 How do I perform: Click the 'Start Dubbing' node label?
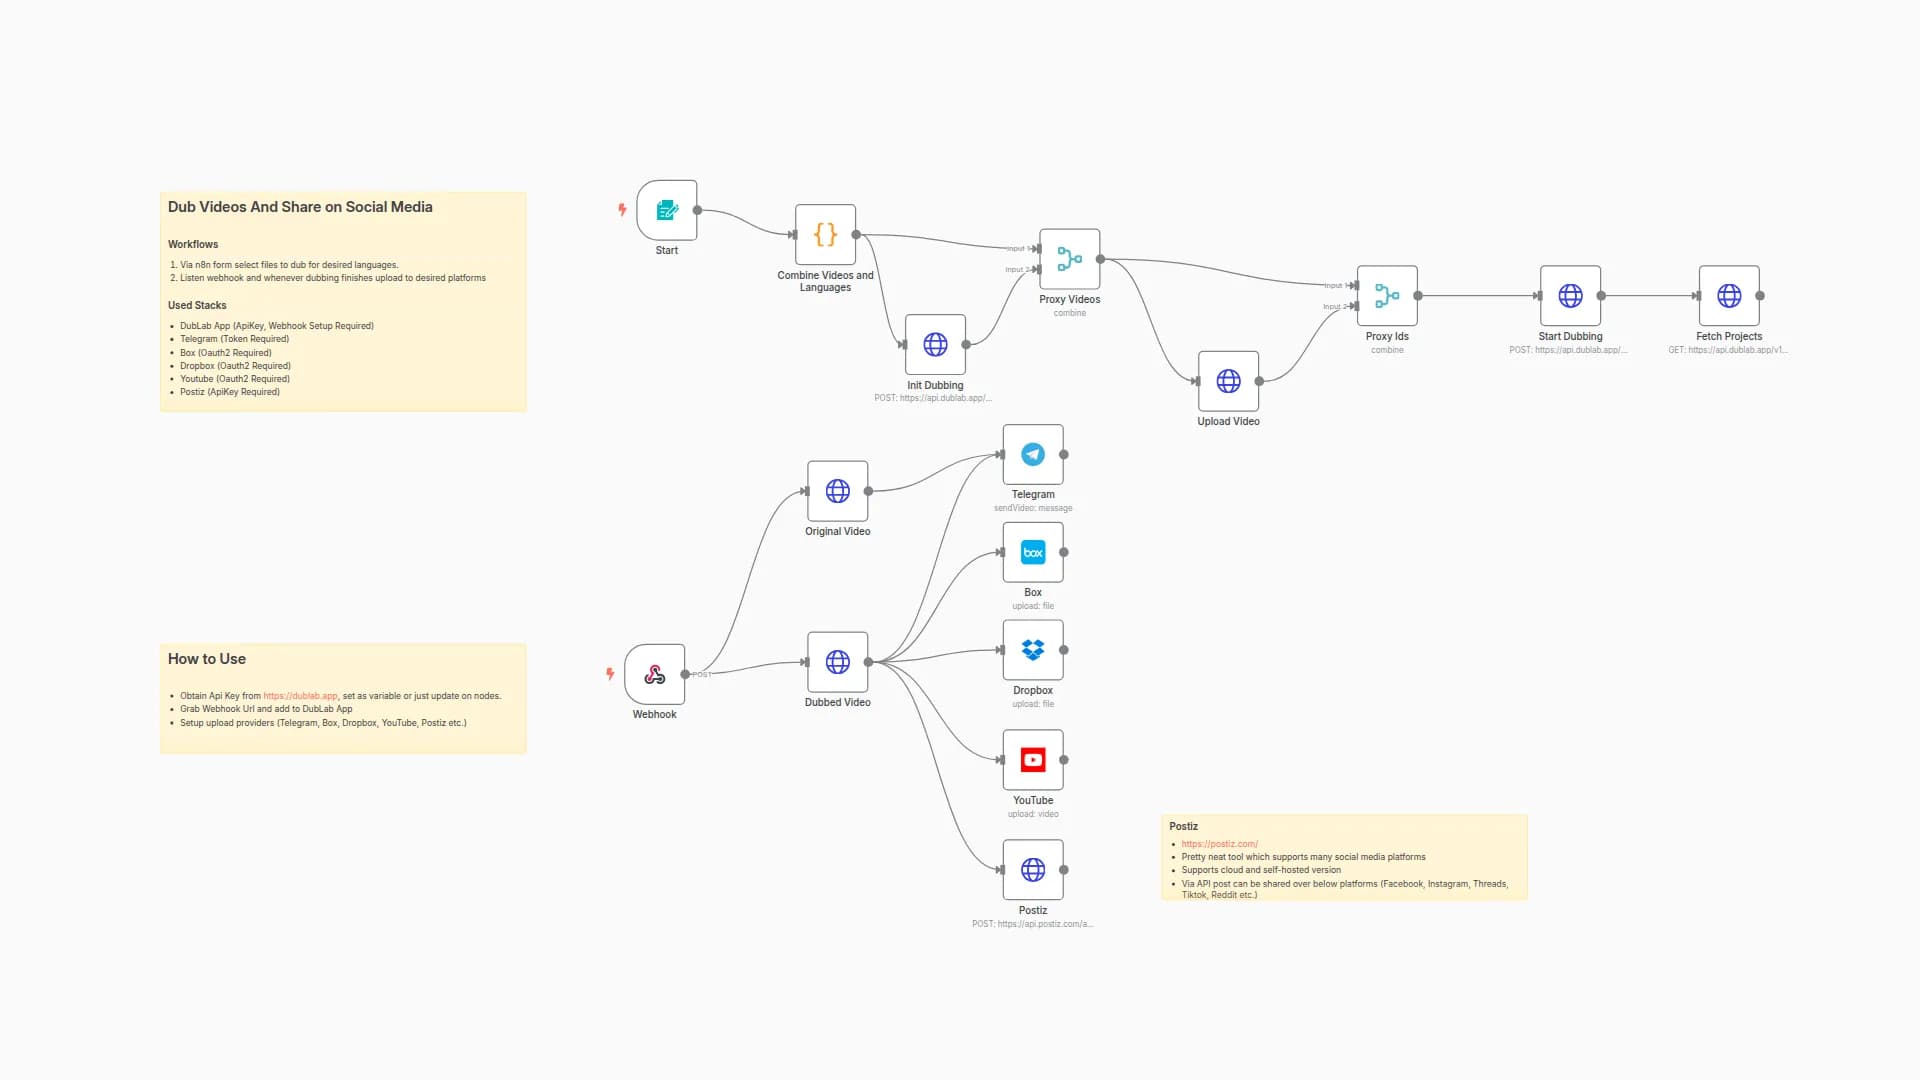[x=1570, y=336]
